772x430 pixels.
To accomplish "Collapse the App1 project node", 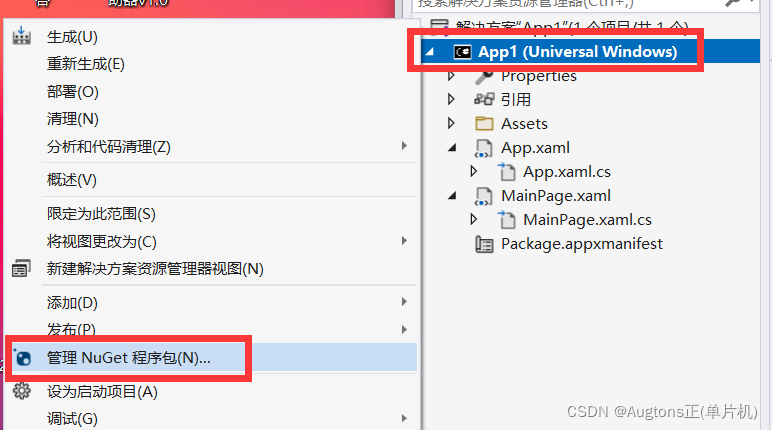I will pyautogui.click(x=430, y=51).
